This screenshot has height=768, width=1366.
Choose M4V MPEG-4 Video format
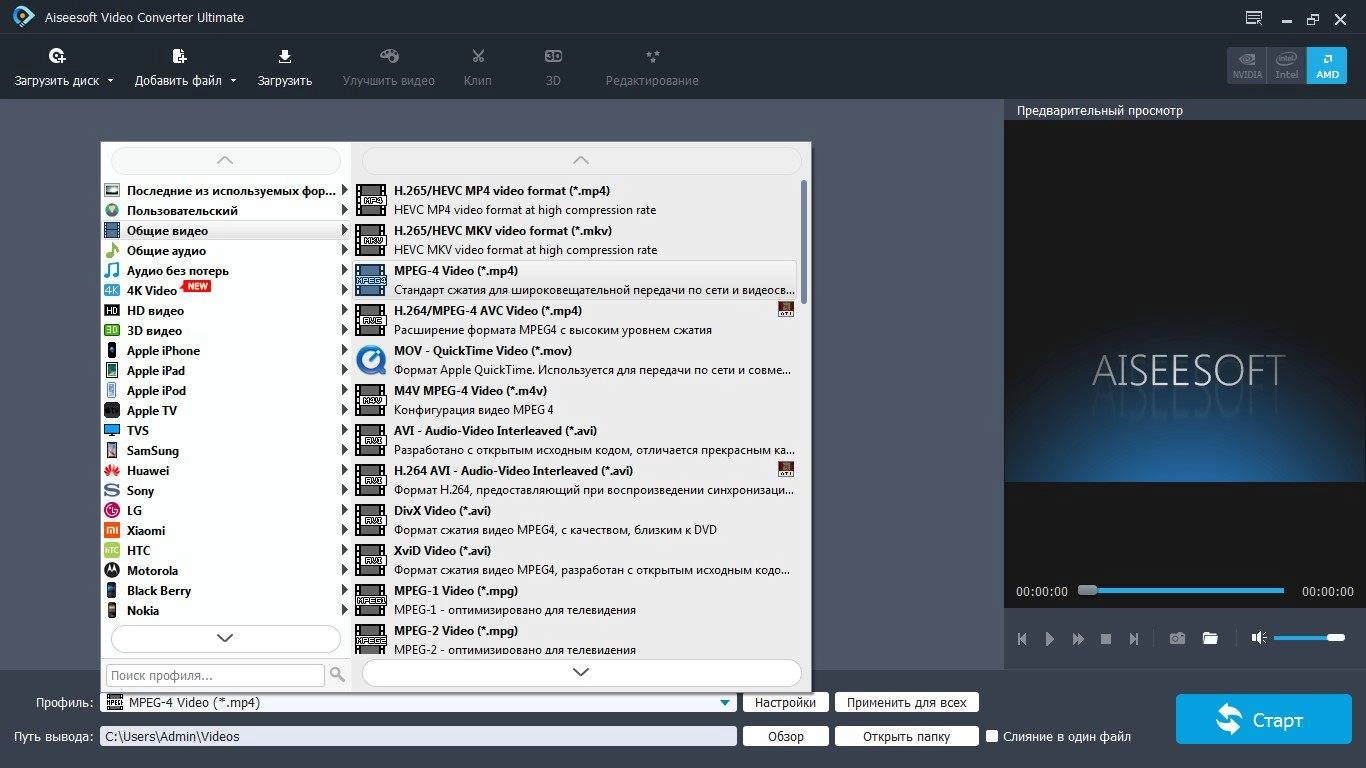[576, 400]
